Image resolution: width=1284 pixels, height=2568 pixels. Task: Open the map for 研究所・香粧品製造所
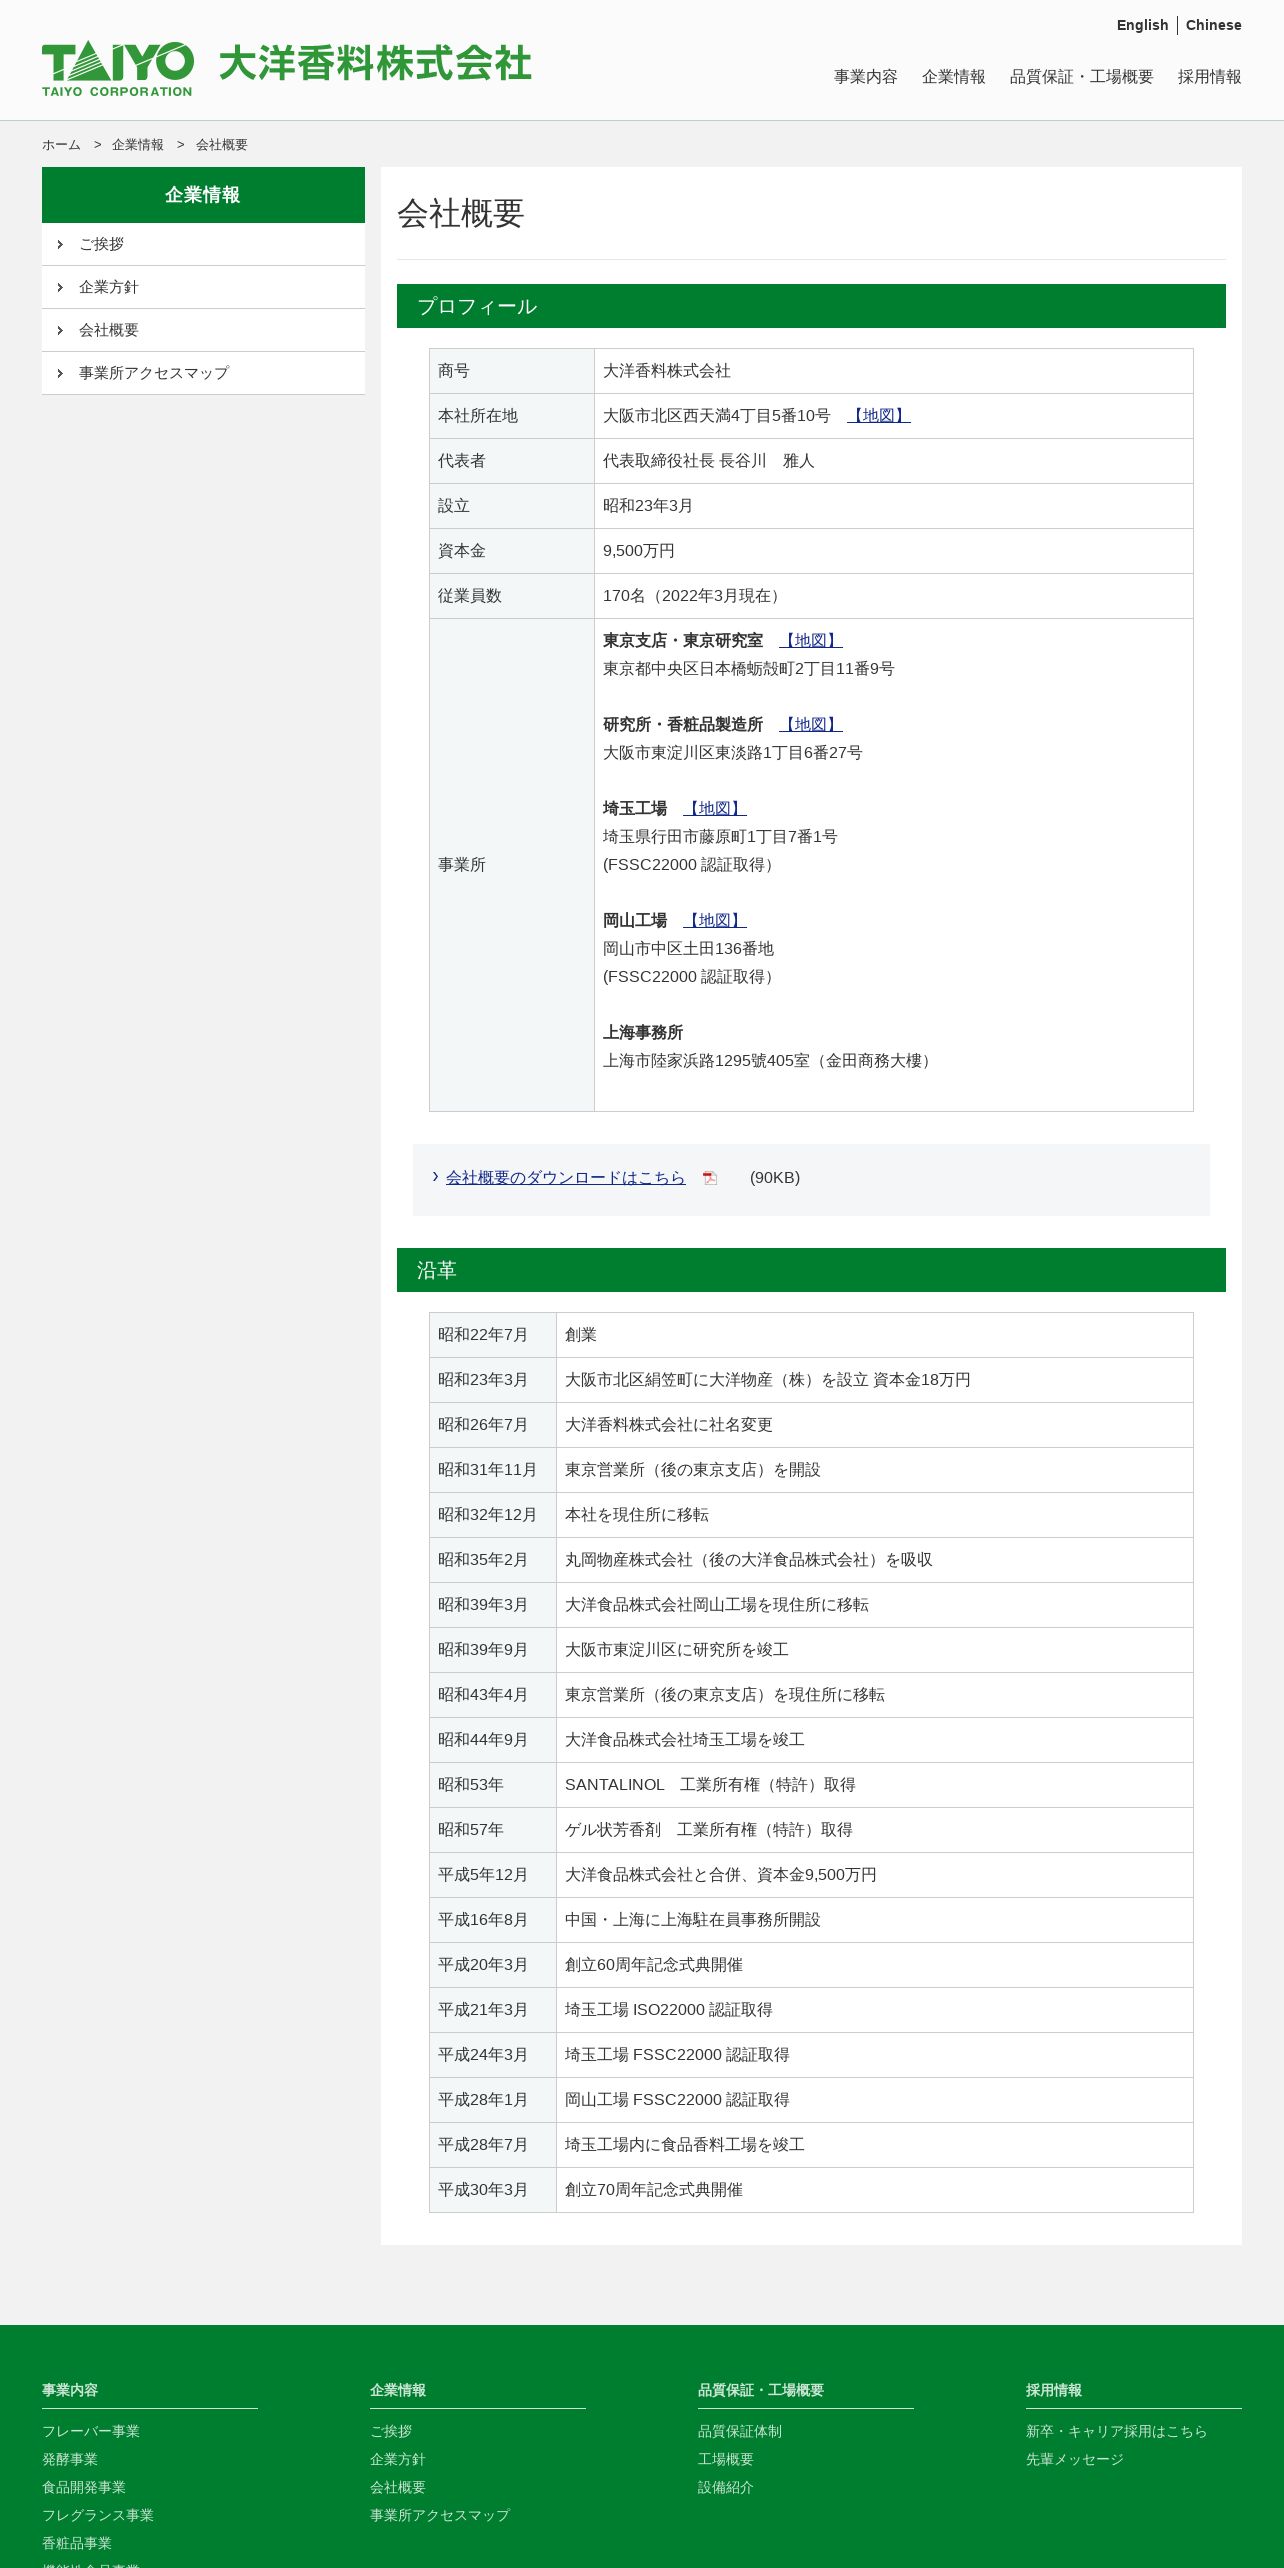click(811, 725)
